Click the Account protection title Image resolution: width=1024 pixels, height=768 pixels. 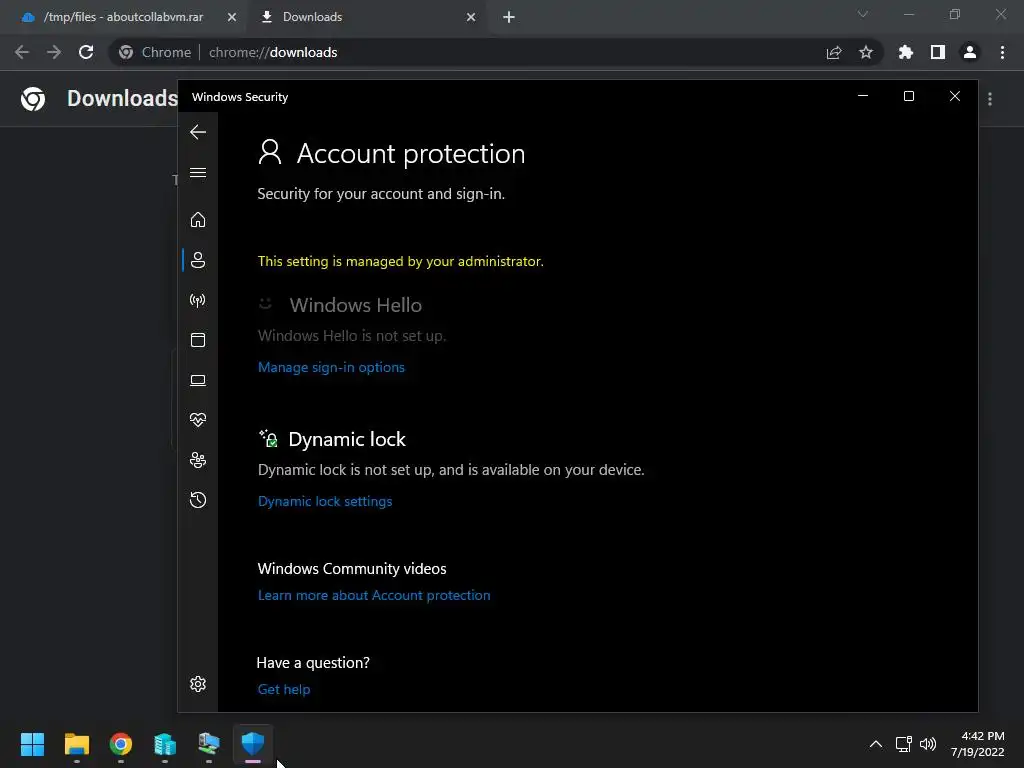tap(411, 153)
